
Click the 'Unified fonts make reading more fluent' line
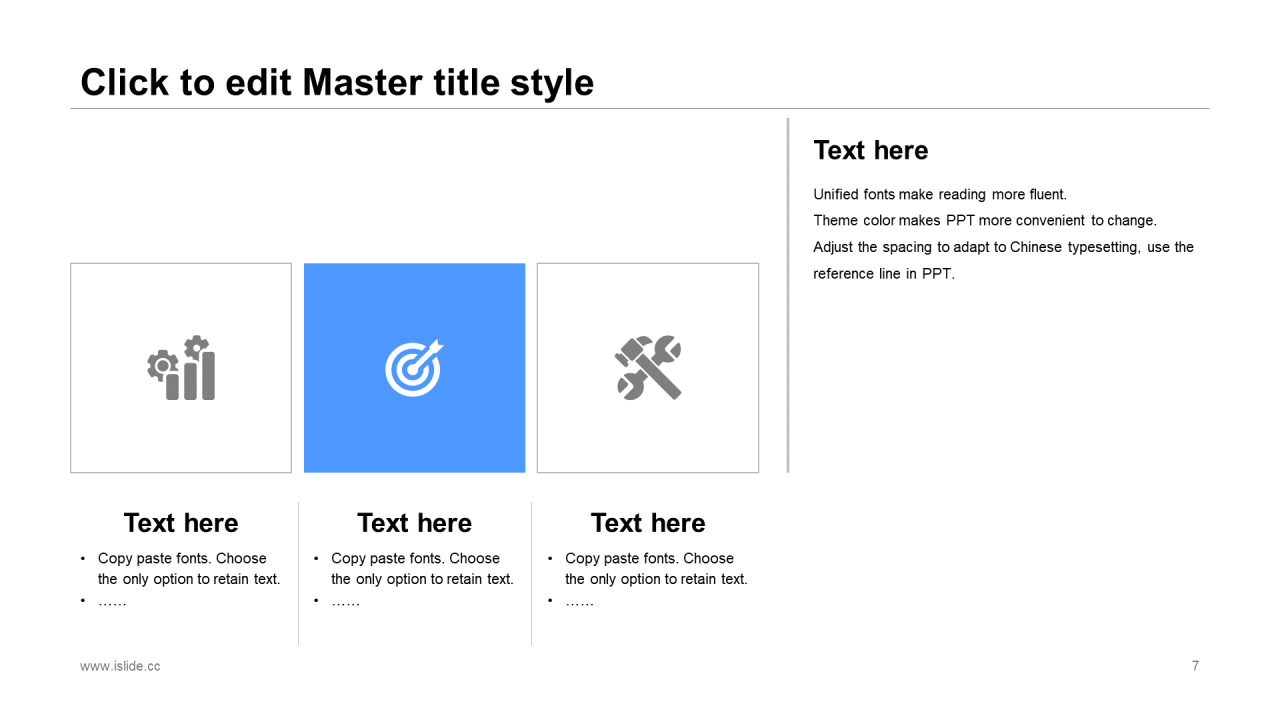click(940, 195)
